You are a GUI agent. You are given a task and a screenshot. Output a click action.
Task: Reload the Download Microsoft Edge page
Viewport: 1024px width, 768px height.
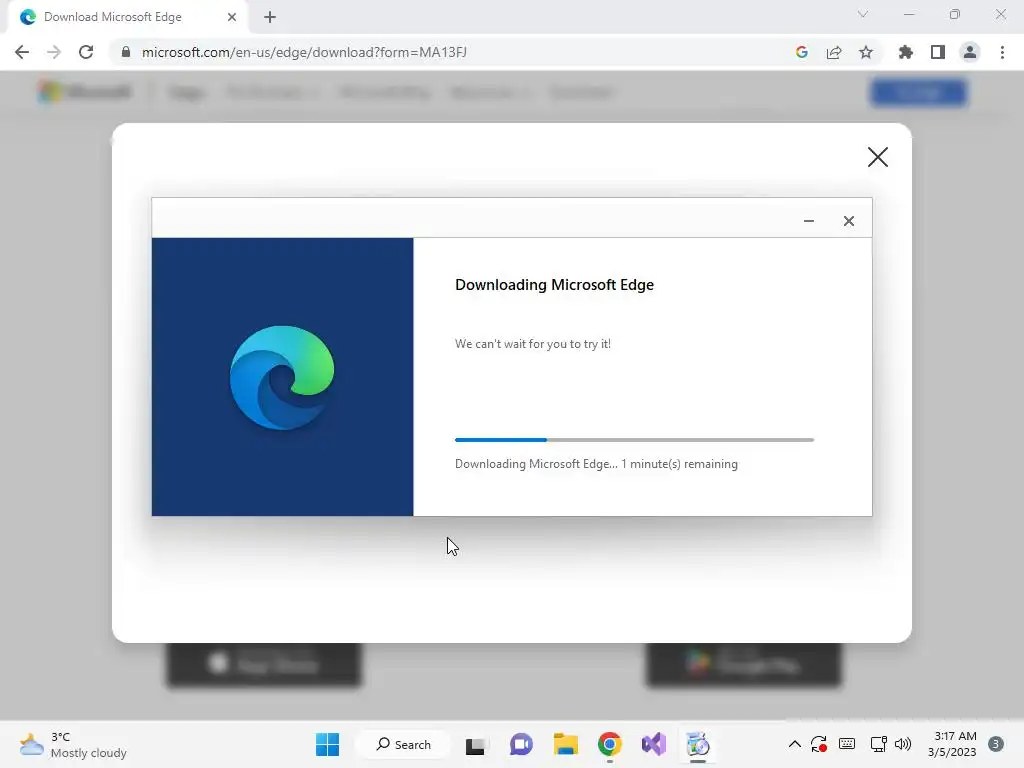(x=86, y=52)
